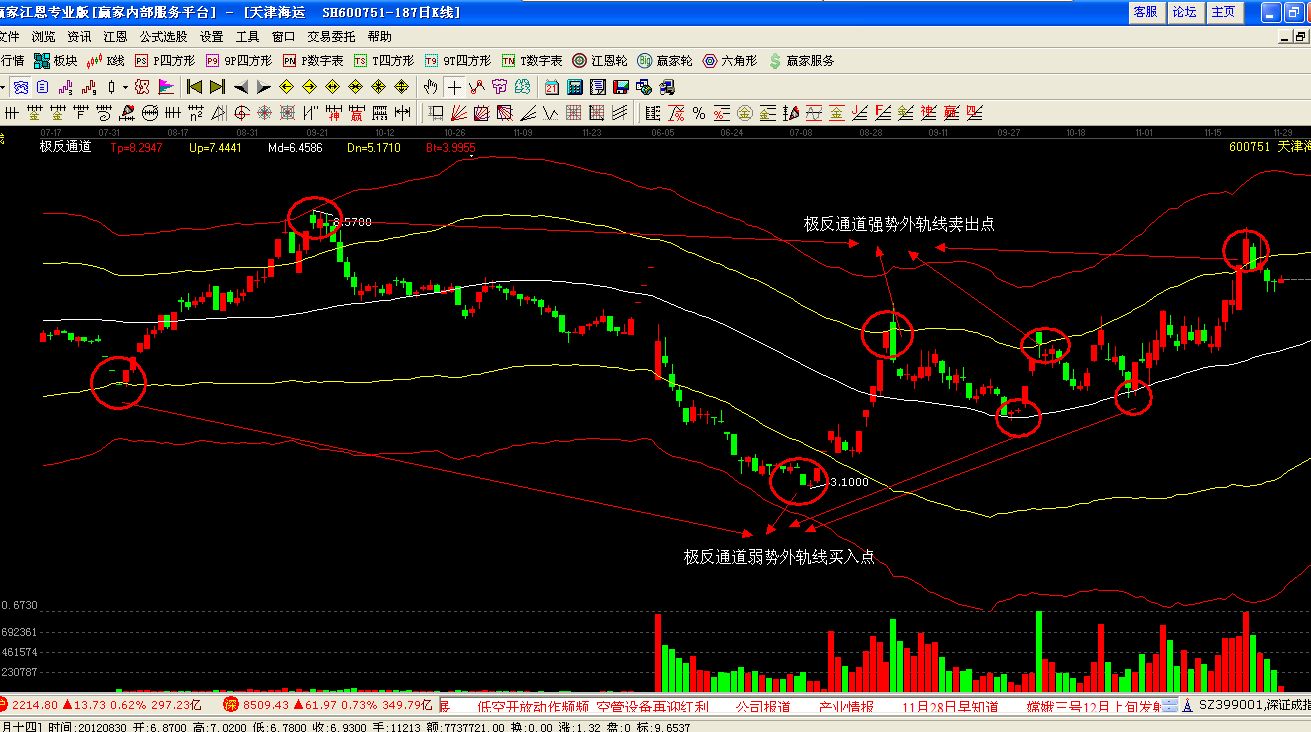Open the 设置 settings menu

tap(211, 36)
